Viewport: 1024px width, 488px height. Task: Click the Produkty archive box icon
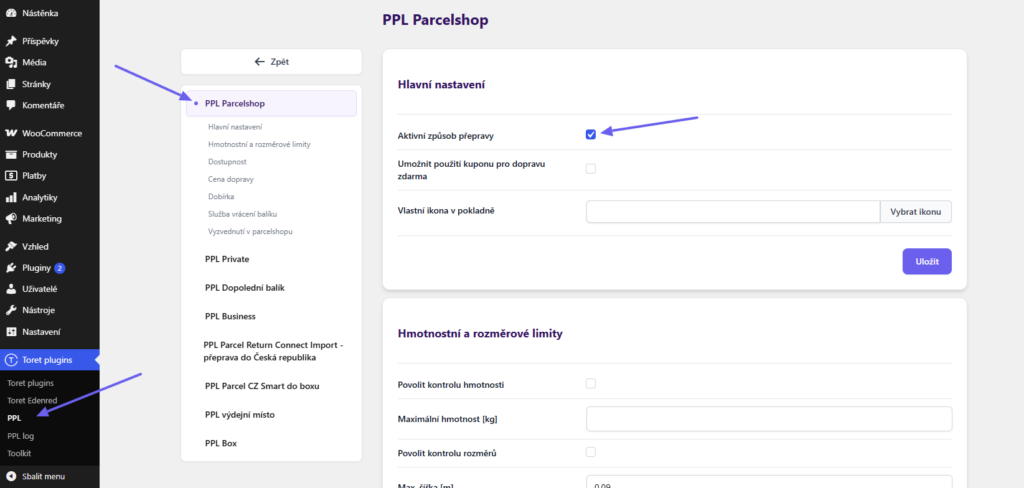10,155
